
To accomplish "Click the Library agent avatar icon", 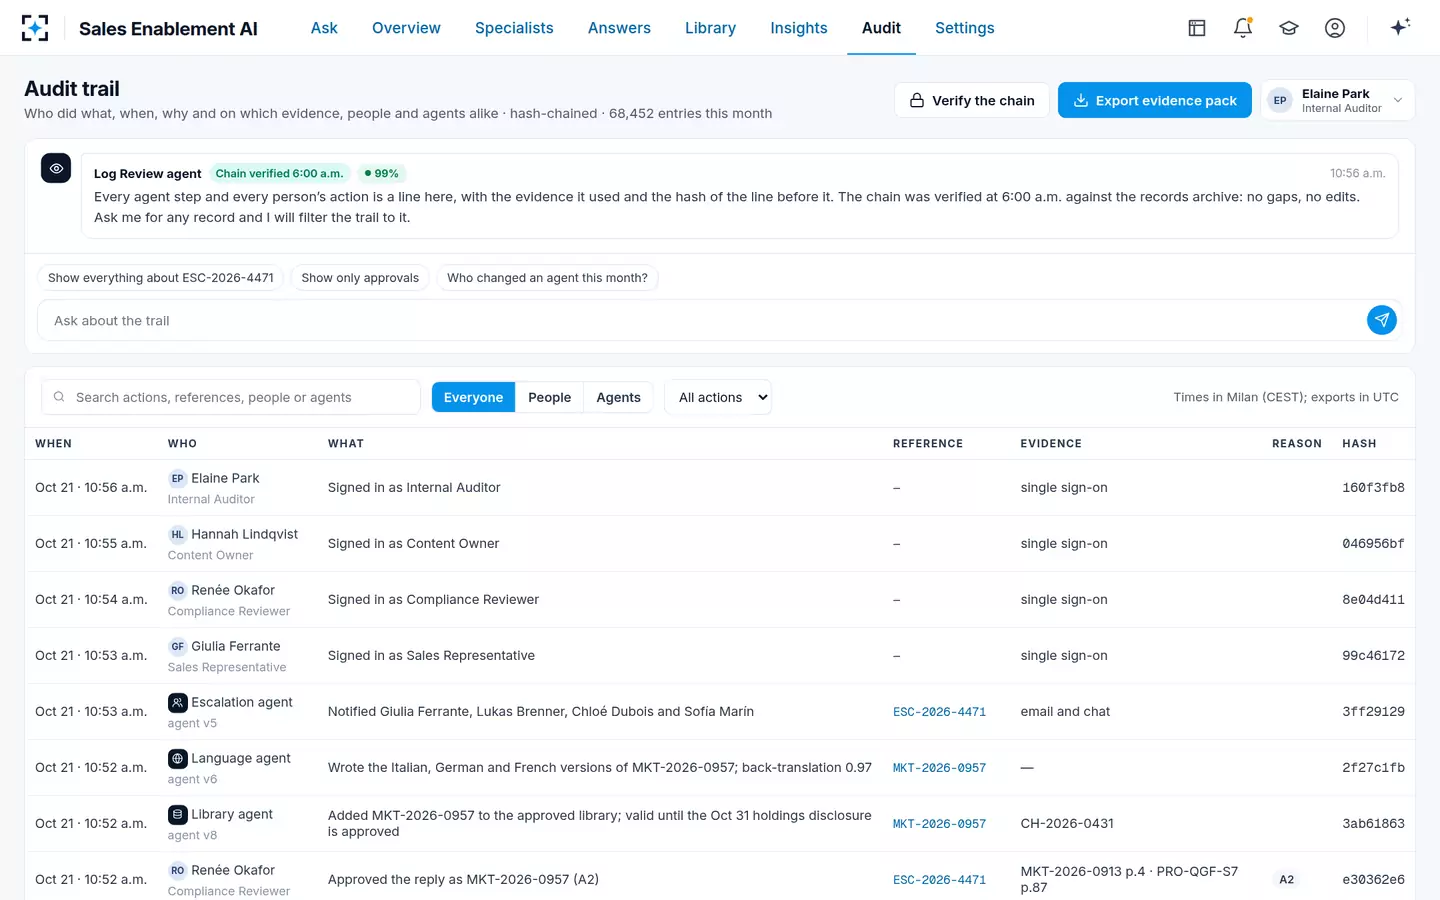I will pos(178,814).
